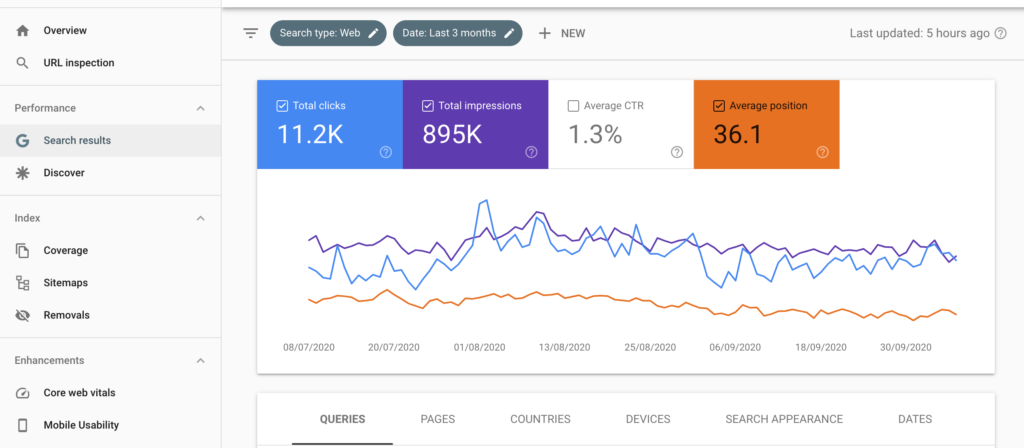Click the Date: Last 3 months chip
Viewport: 1024px width, 448px height.
[458, 33]
